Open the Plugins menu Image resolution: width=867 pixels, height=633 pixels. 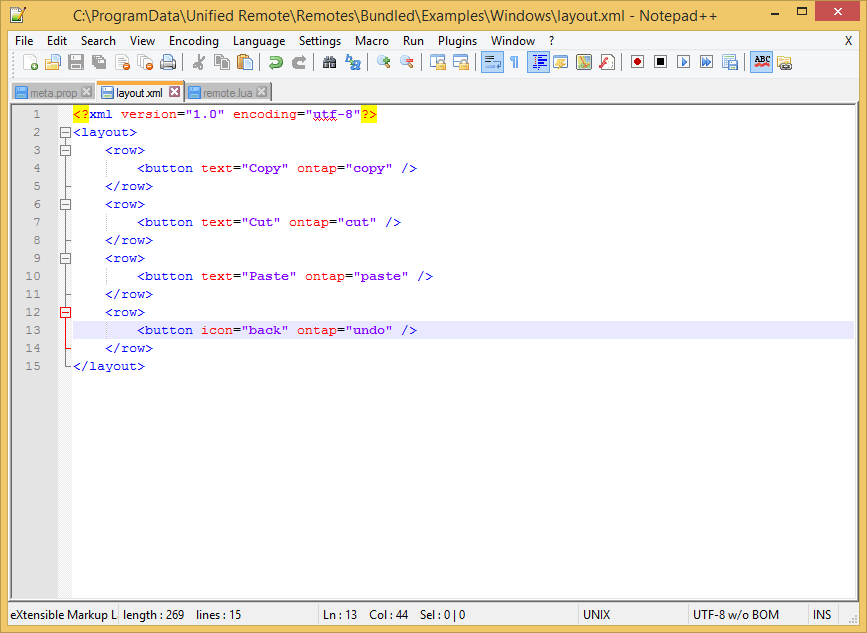point(457,41)
